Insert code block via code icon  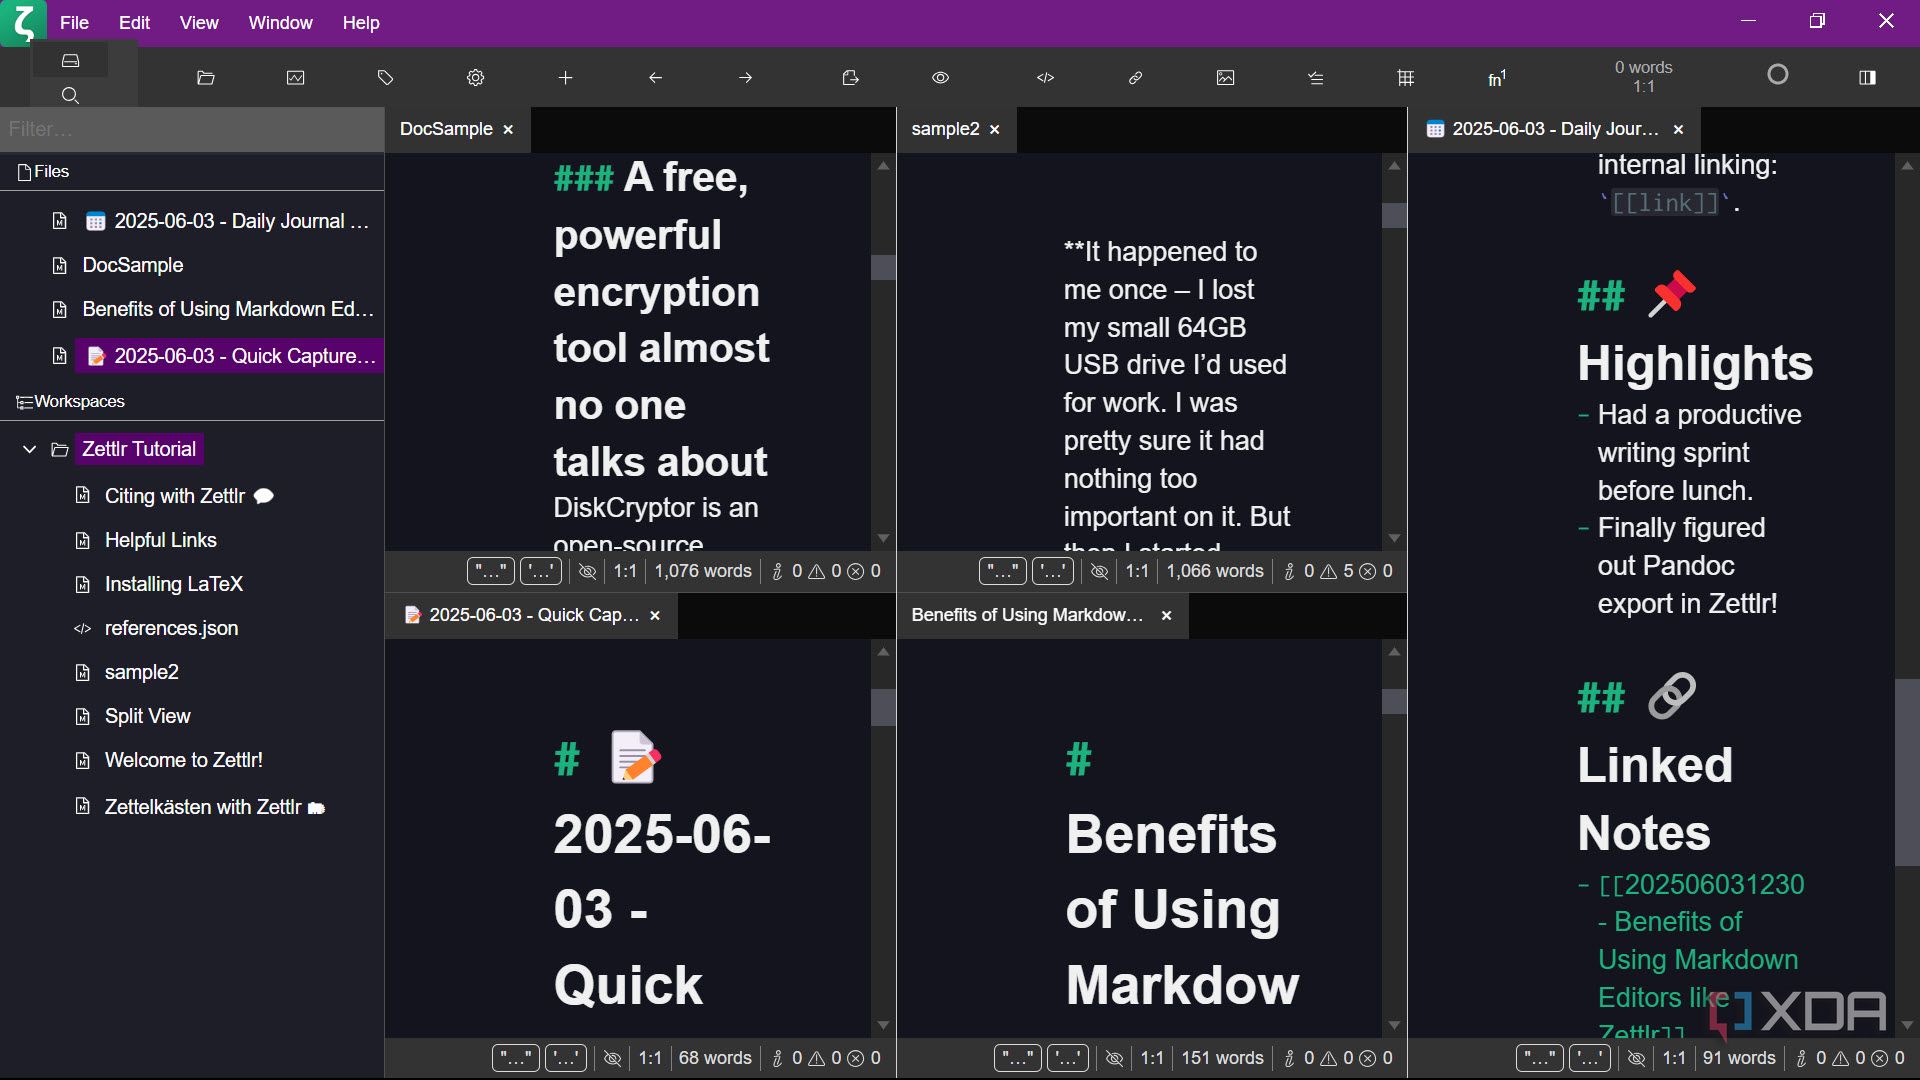(x=1046, y=78)
